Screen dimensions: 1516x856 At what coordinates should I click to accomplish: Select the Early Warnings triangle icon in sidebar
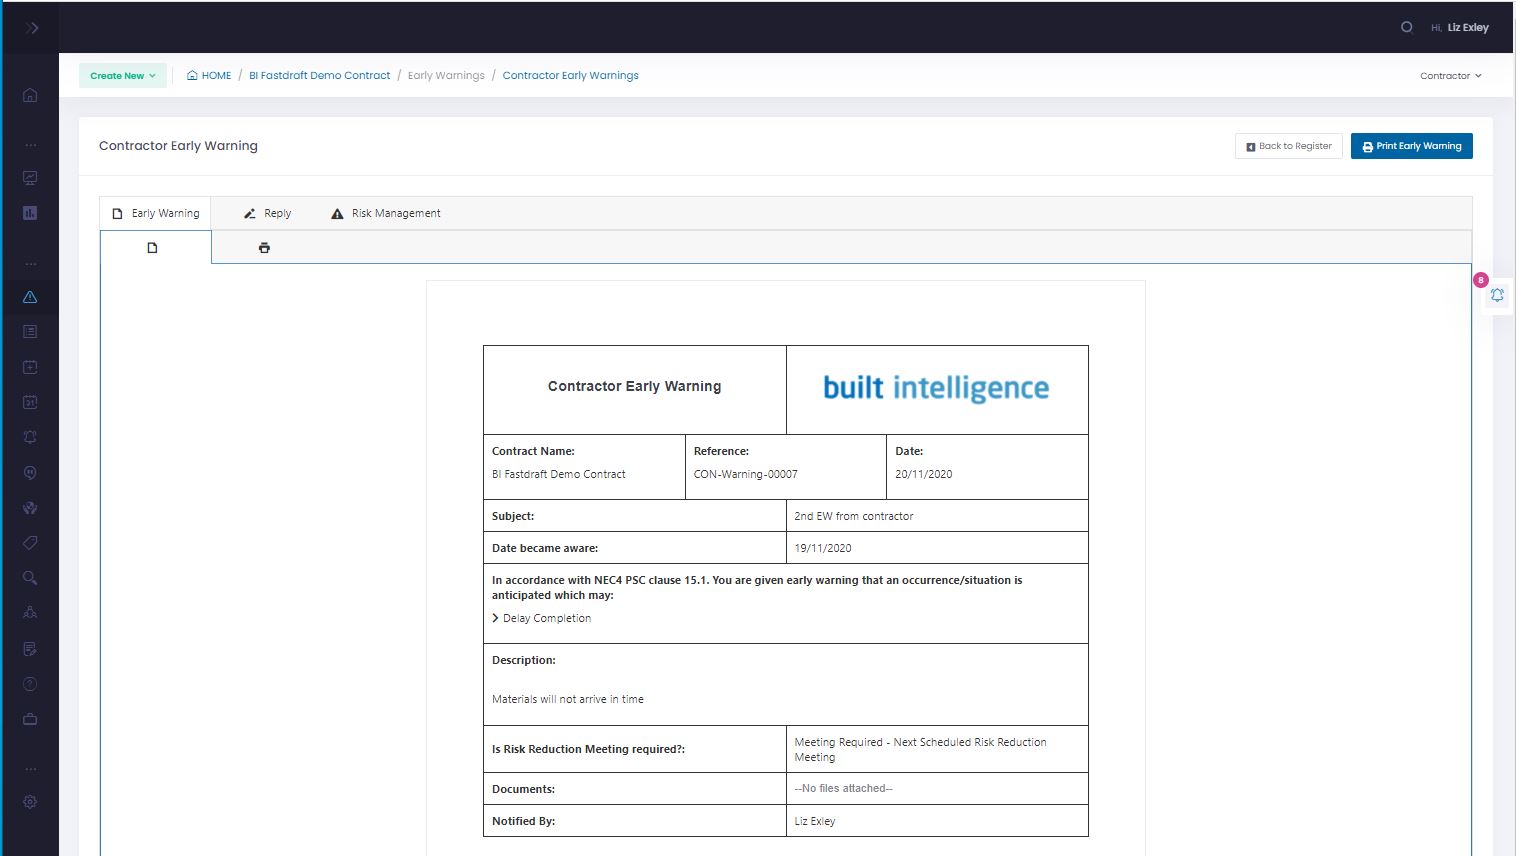click(x=29, y=296)
